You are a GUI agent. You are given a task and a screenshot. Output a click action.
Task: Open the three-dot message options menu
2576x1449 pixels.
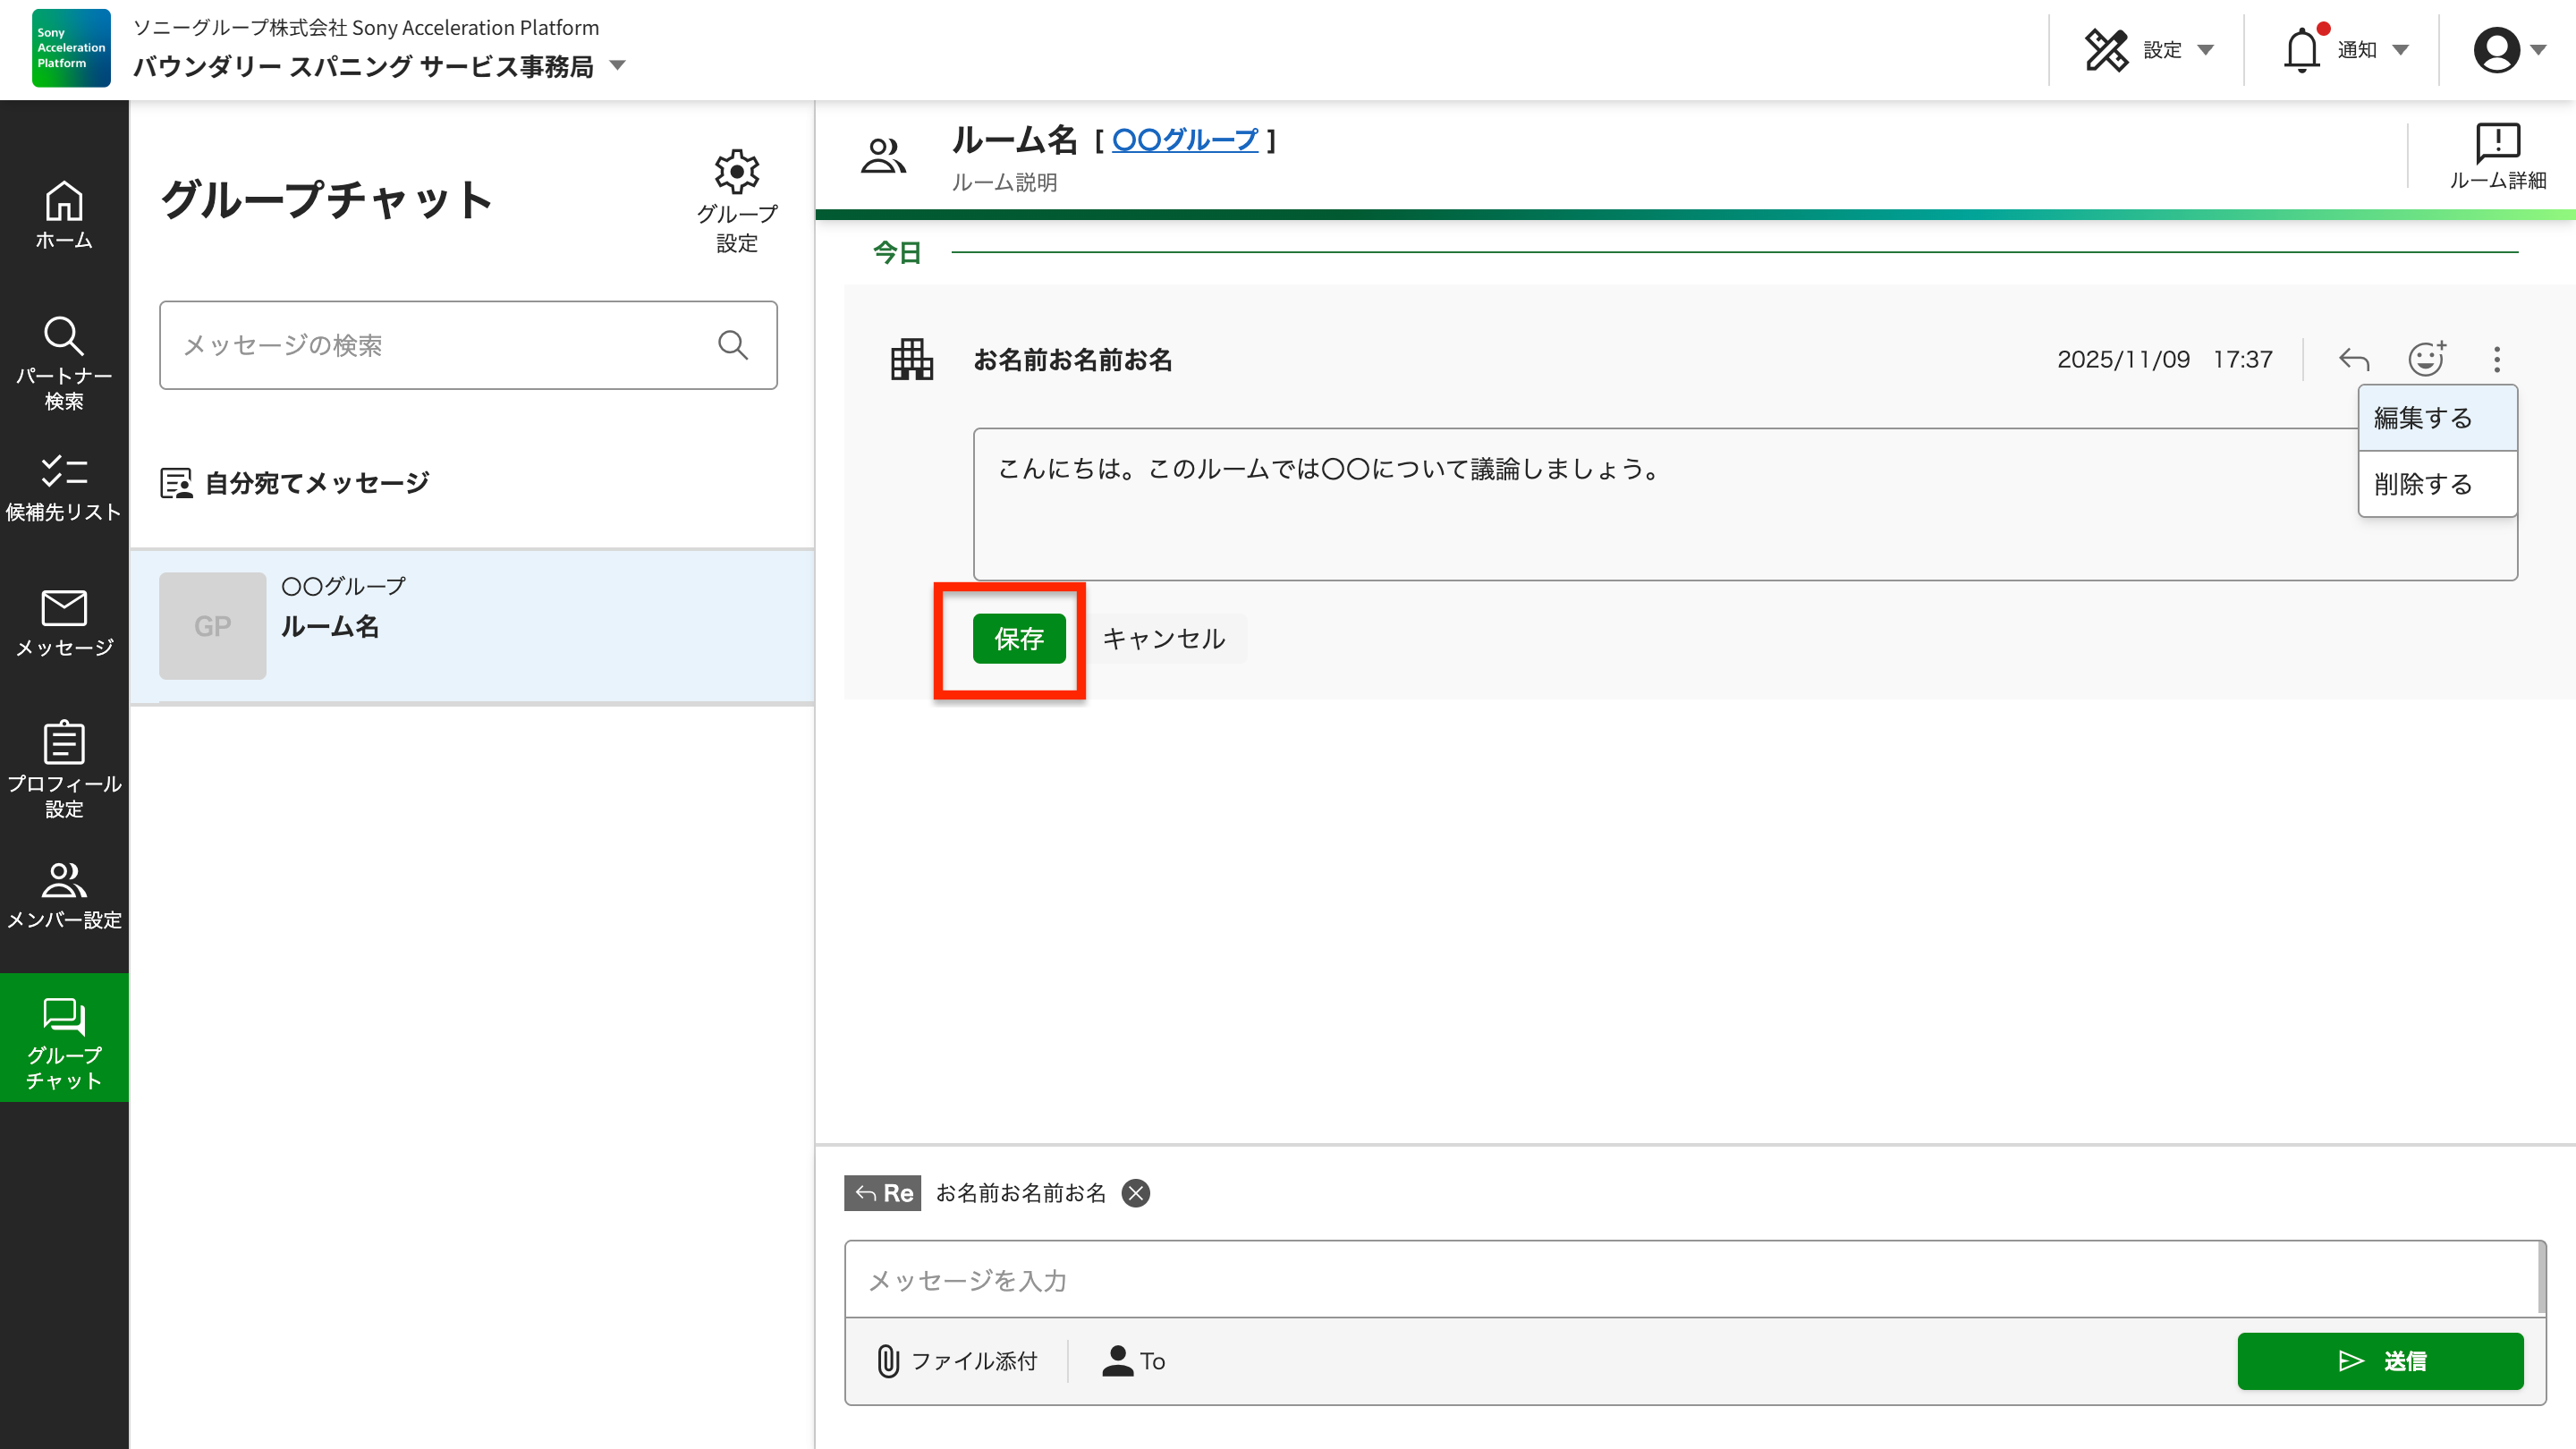(2497, 359)
